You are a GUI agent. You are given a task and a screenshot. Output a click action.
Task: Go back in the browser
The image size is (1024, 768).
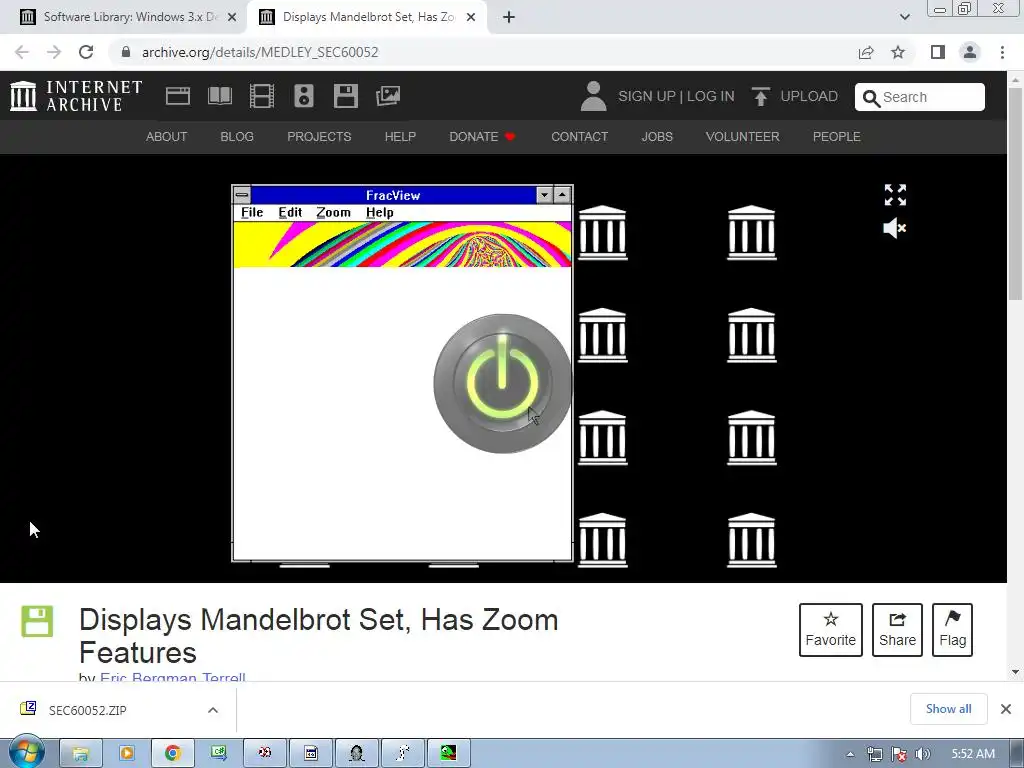(x=22, y=52)
